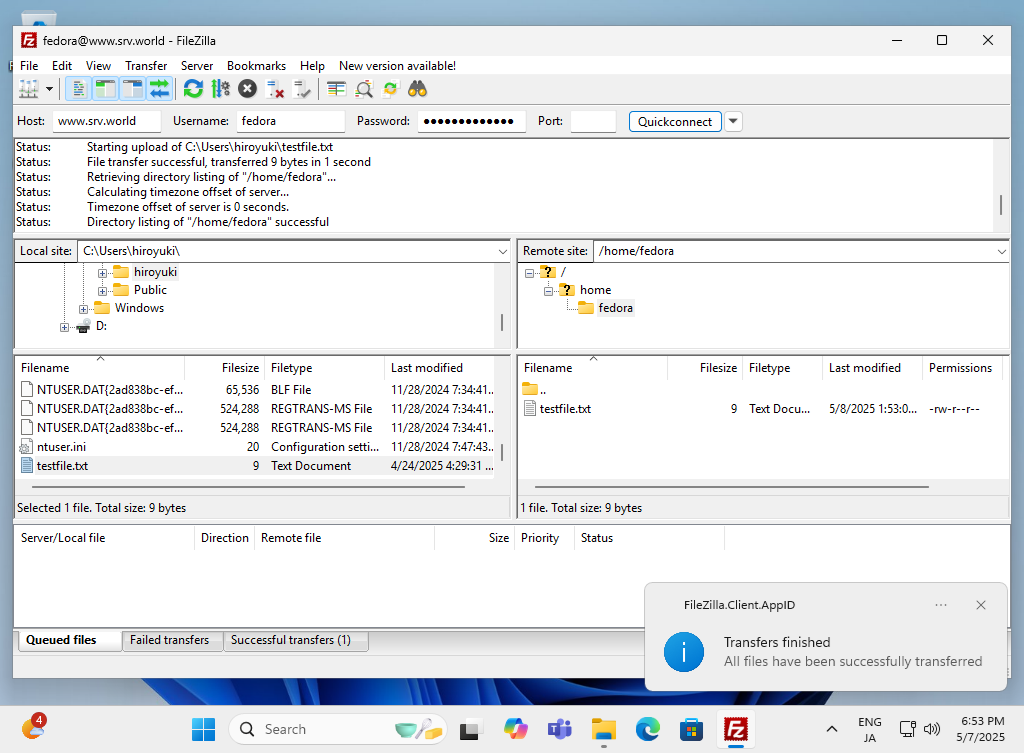
Task: Toggle remote directory tree display
Action: (x=133, y=89)
